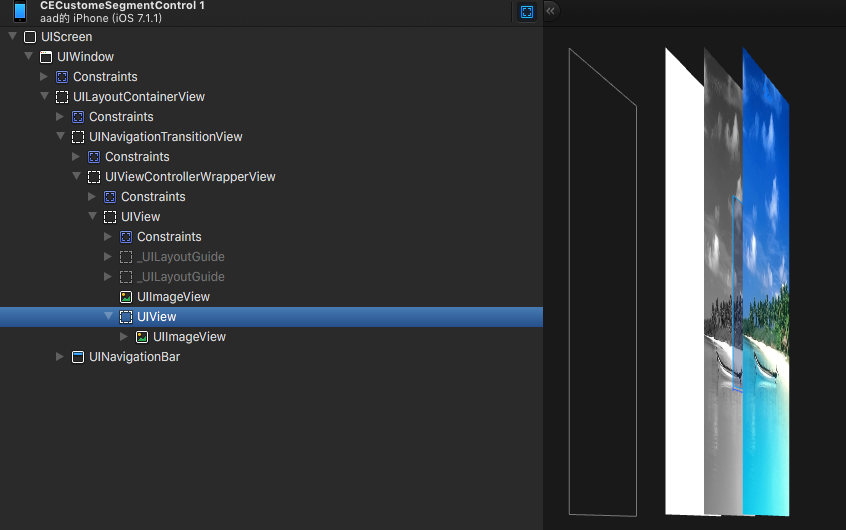Collapse the UINavigationTransitionView triangle
This screenshot has width=846, height=530.
point(60,137)
